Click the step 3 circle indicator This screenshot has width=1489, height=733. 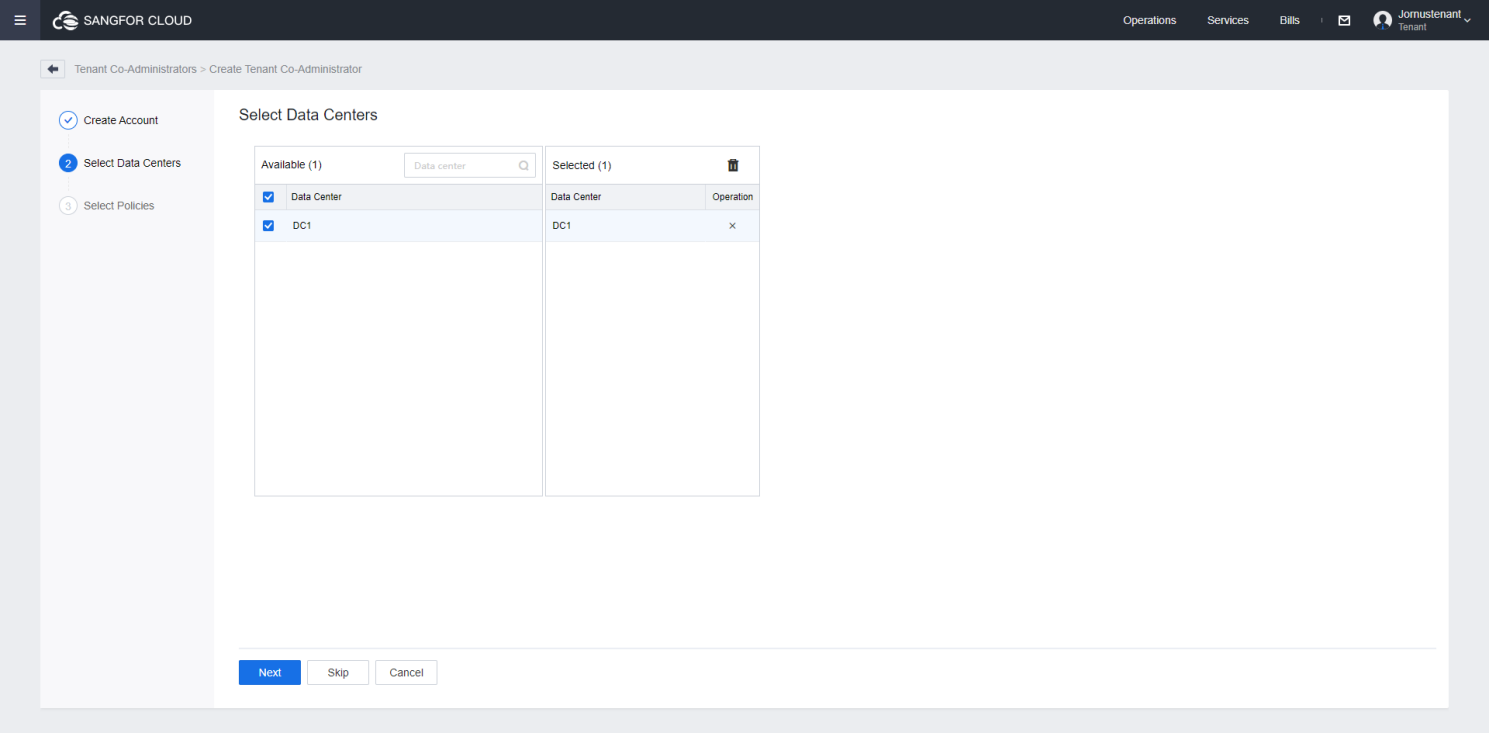coord(68,206)
